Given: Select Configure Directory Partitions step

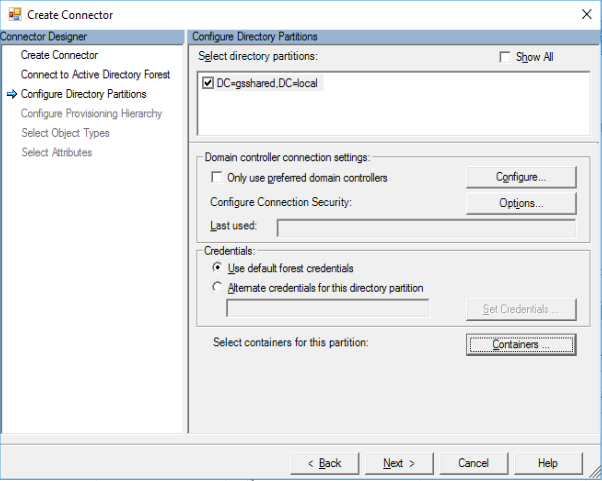Looking at the screenshot, I should (83, 94).
